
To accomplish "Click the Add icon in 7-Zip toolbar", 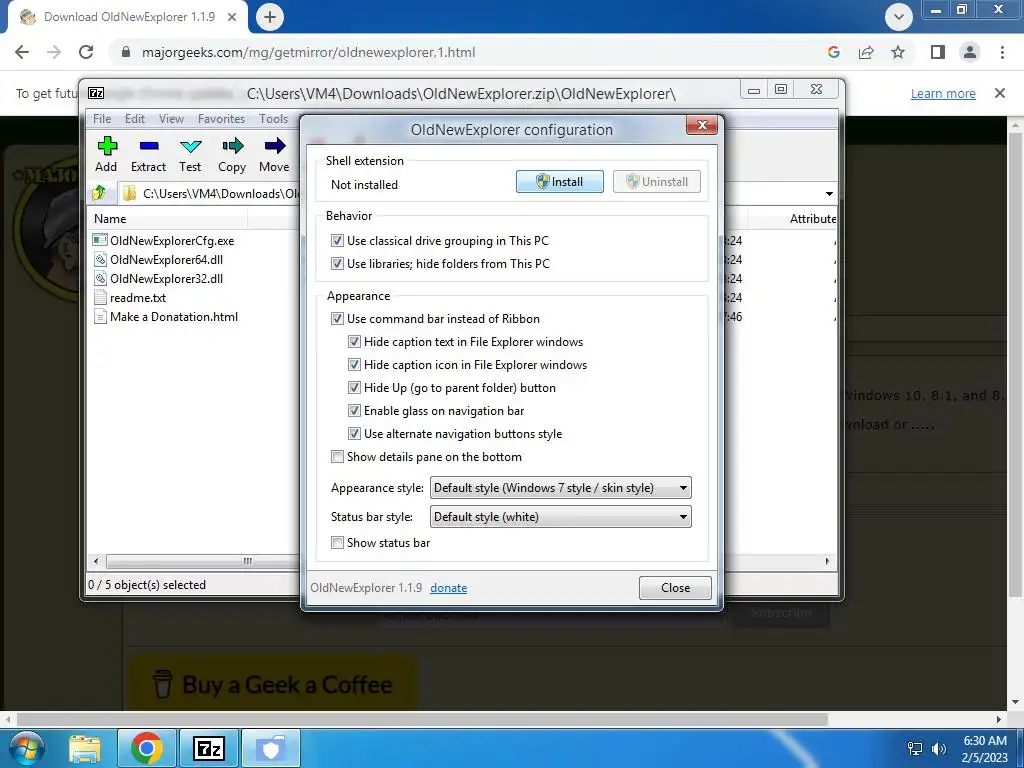I will coord(106,146).
